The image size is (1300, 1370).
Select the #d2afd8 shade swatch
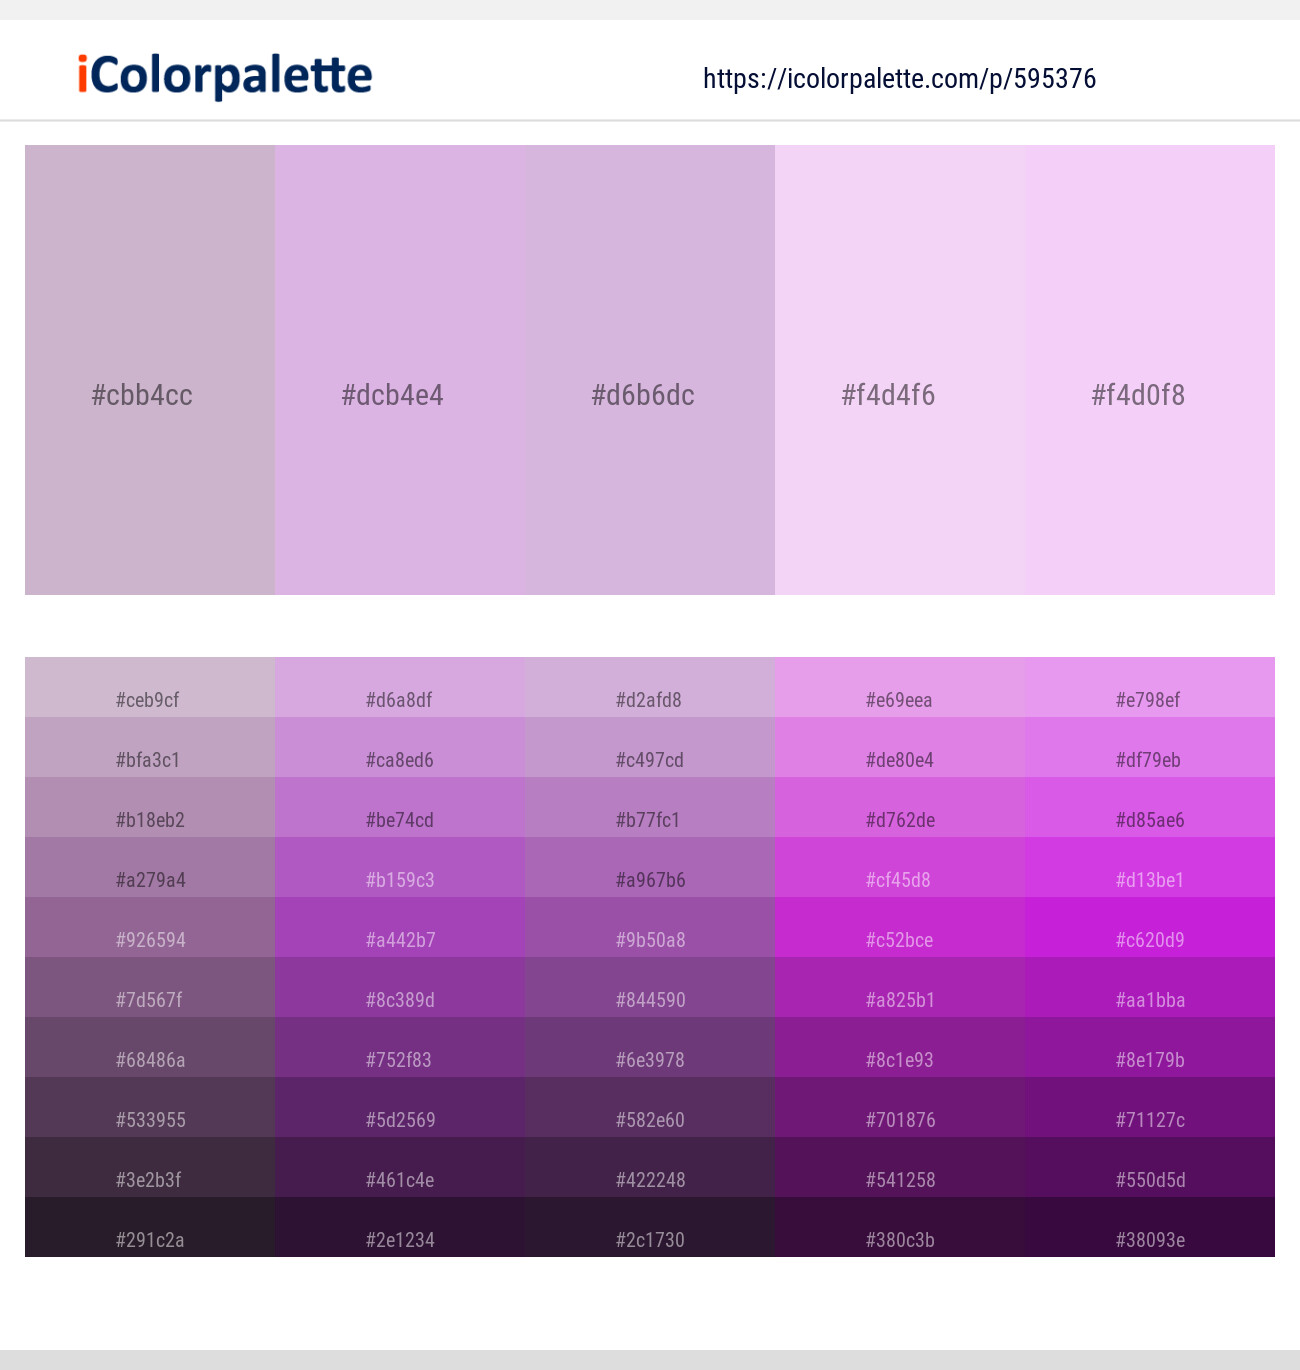[649, 700]
